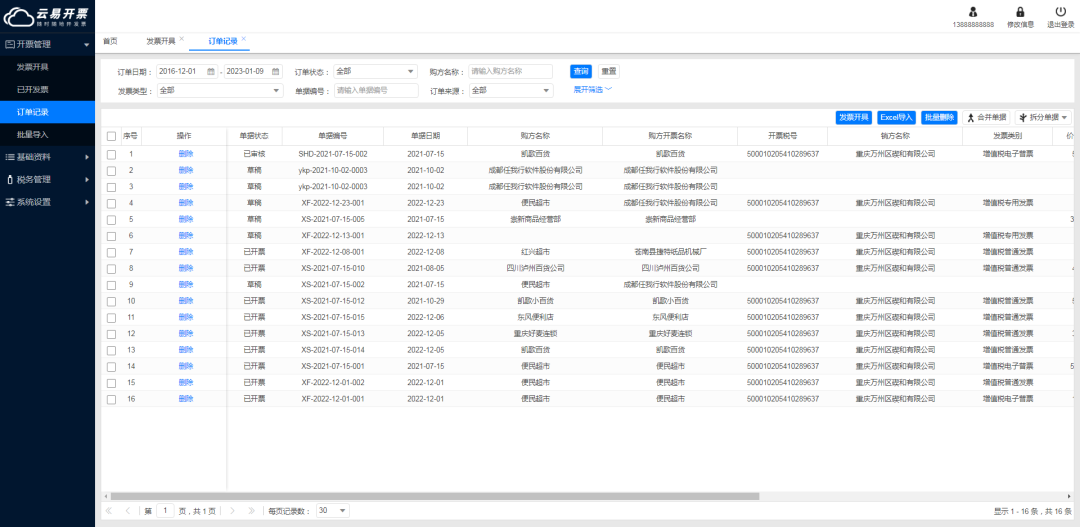Screen dimensions: 1080x527
Task: Click the 合并单据 merge button
Action: [x=985, y=117]
